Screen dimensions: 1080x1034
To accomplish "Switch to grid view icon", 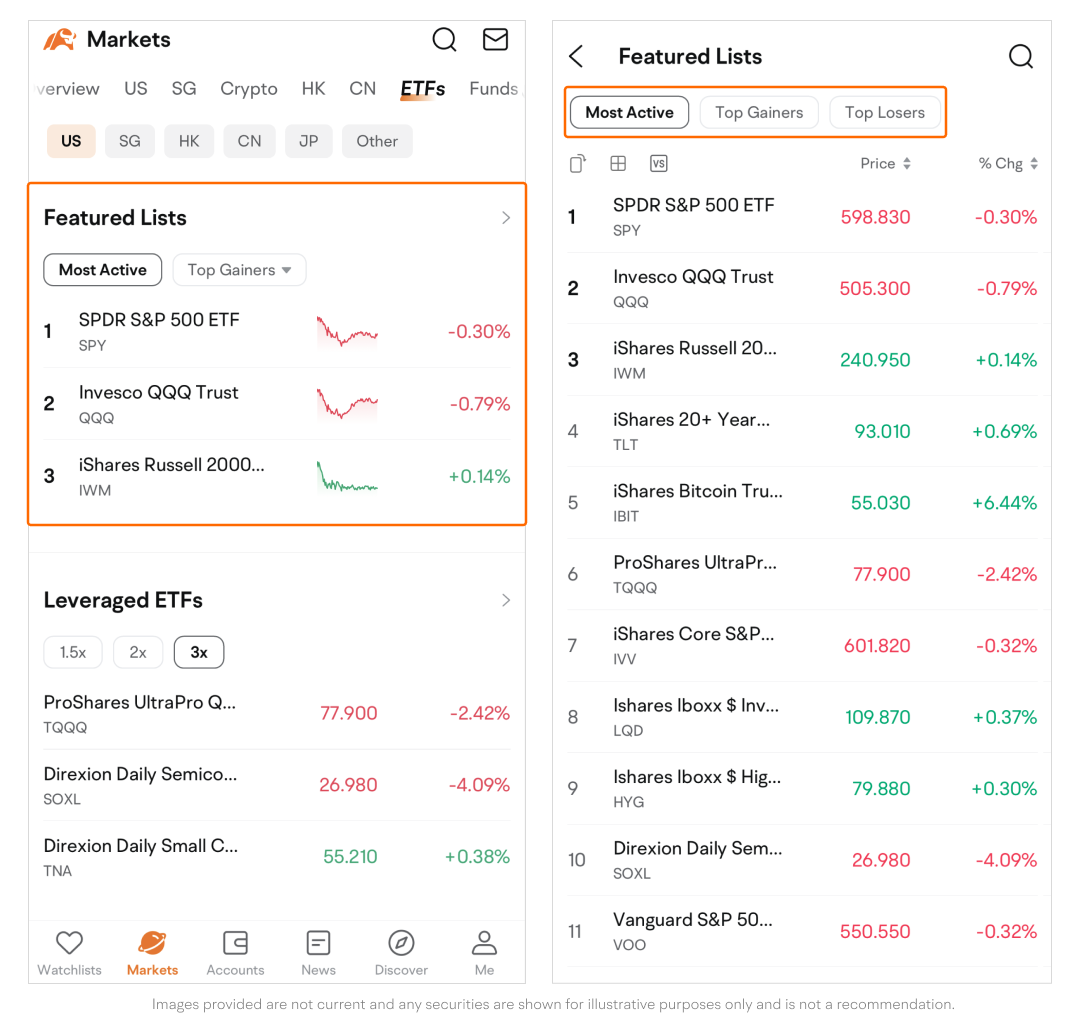I will tap(618, 164).
